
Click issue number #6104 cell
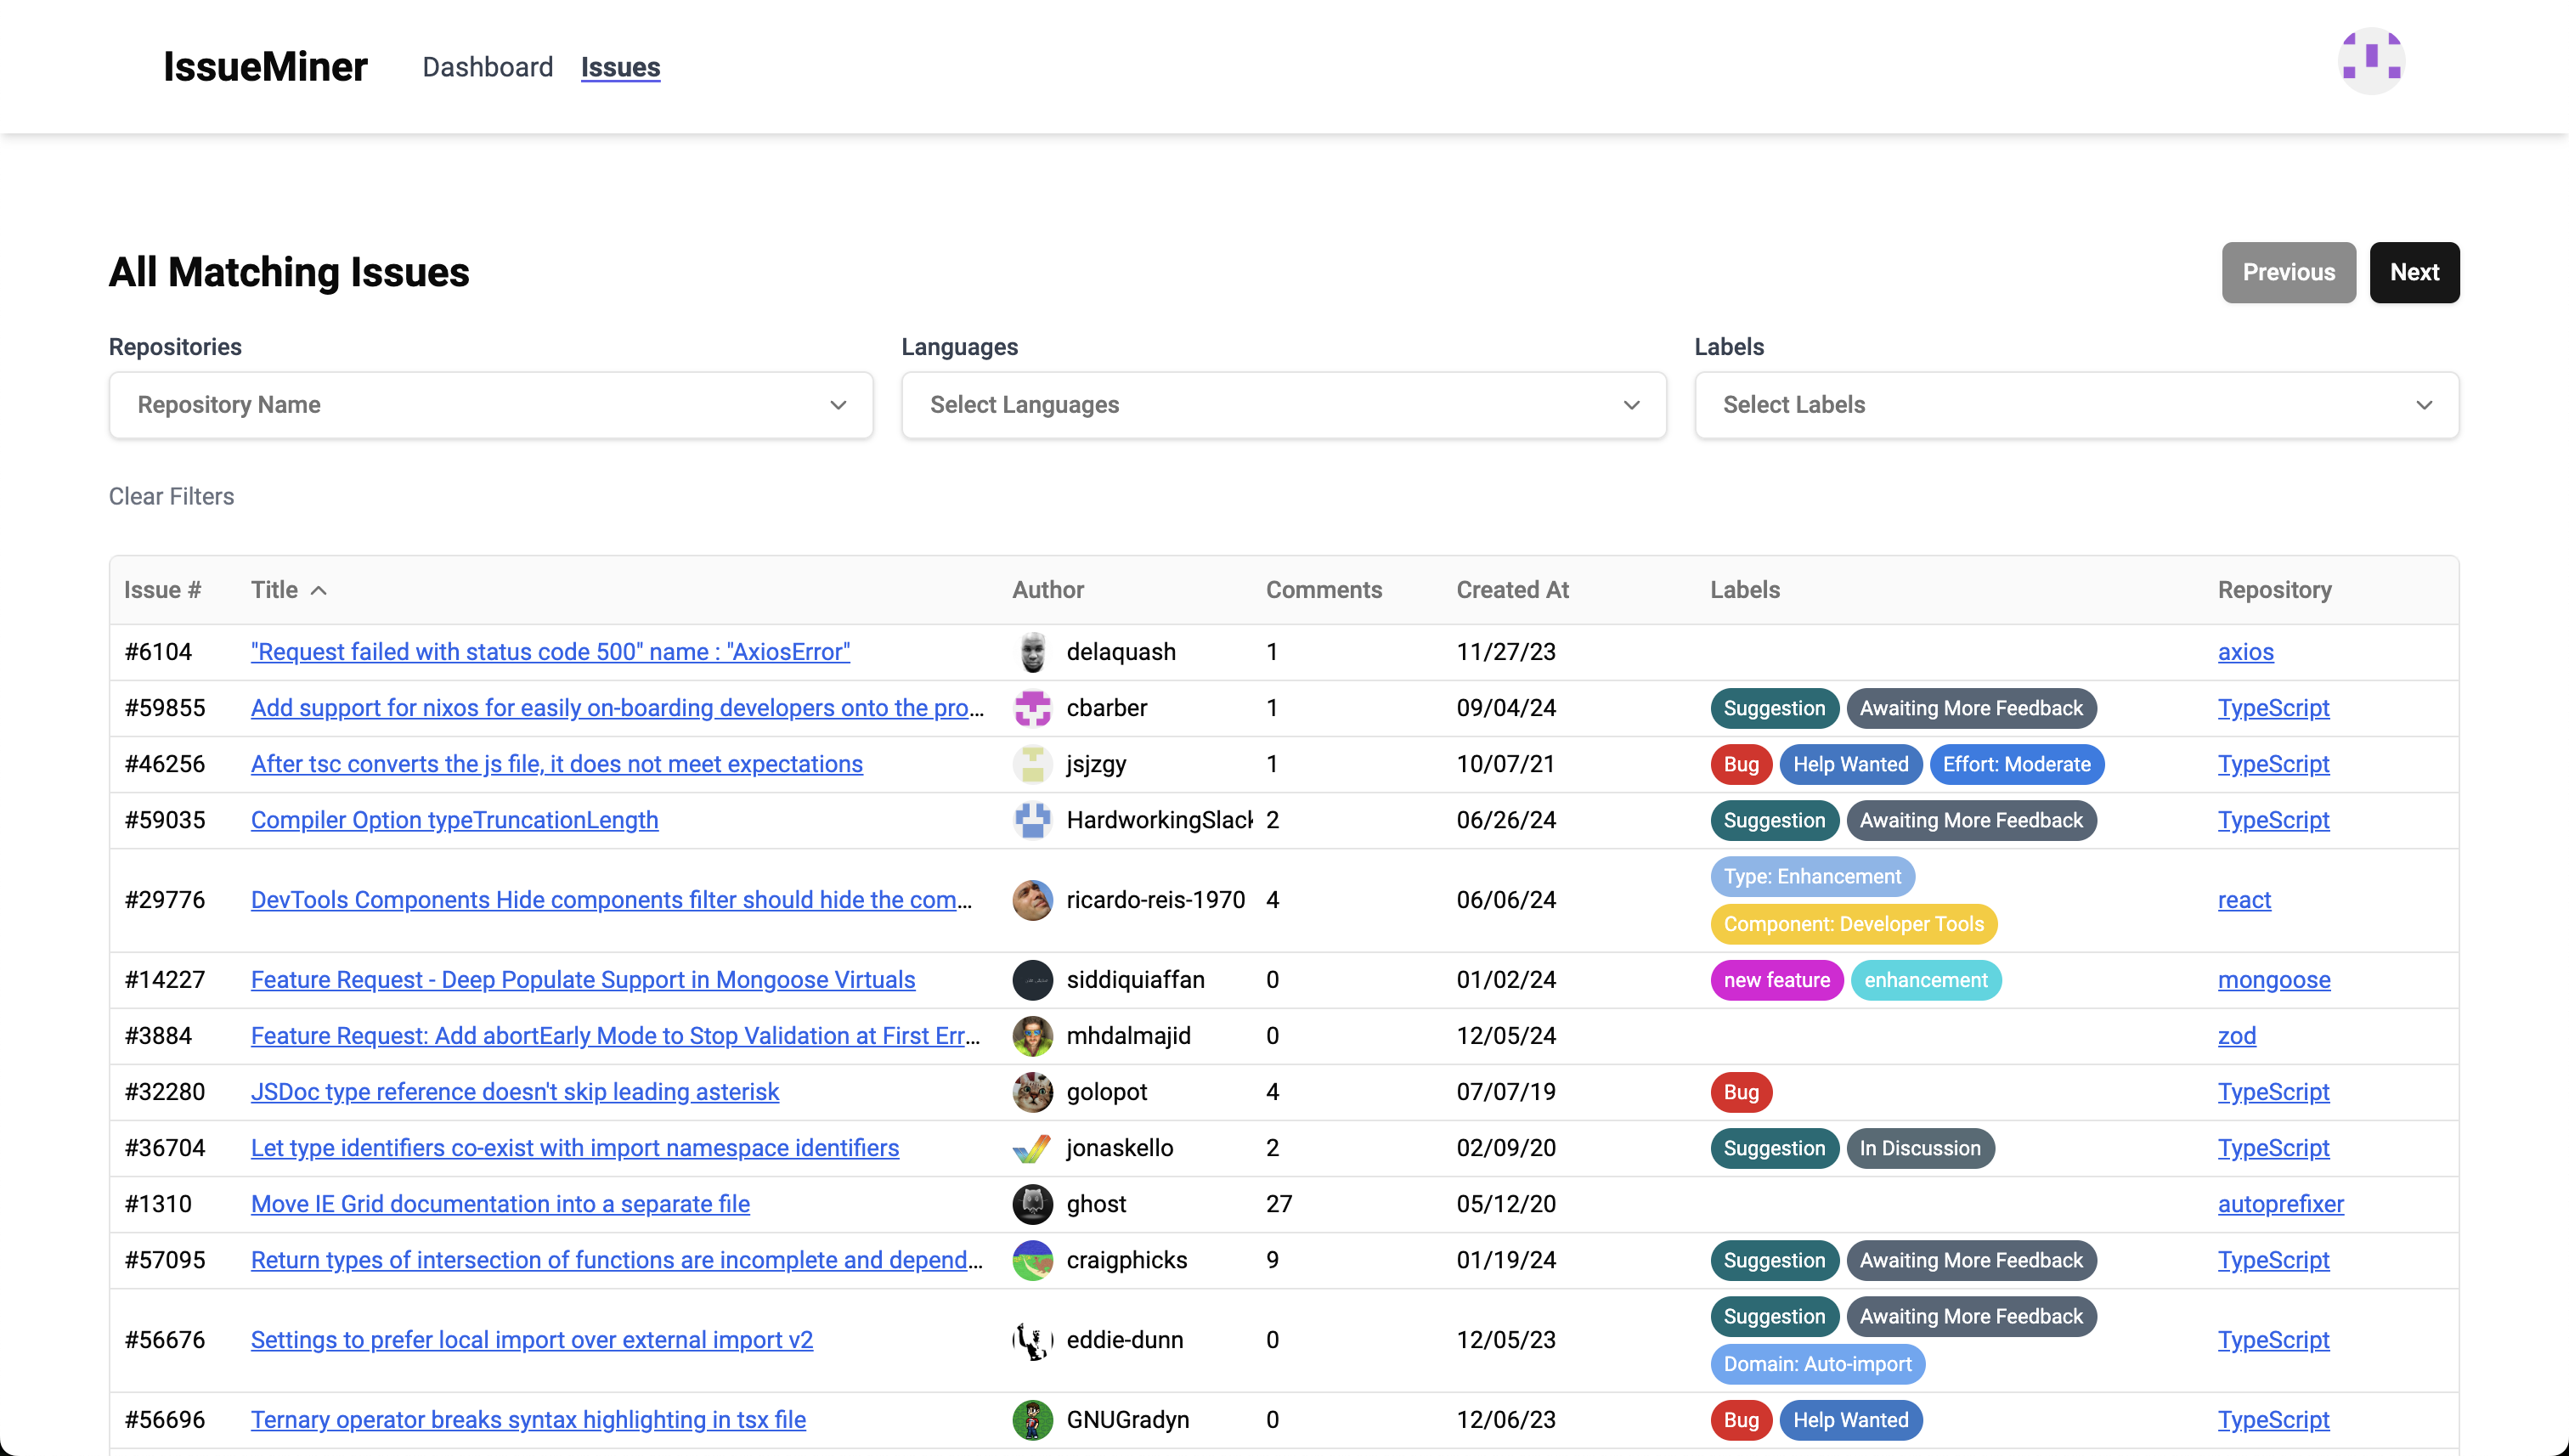tap(158, 652)
